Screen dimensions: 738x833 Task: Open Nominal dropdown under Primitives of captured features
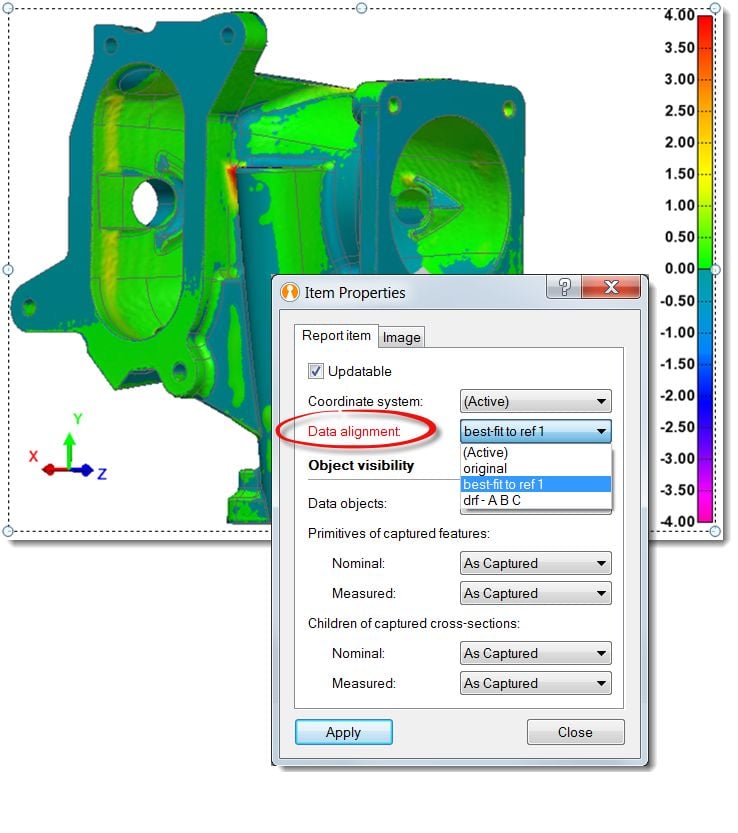[536, 563]
